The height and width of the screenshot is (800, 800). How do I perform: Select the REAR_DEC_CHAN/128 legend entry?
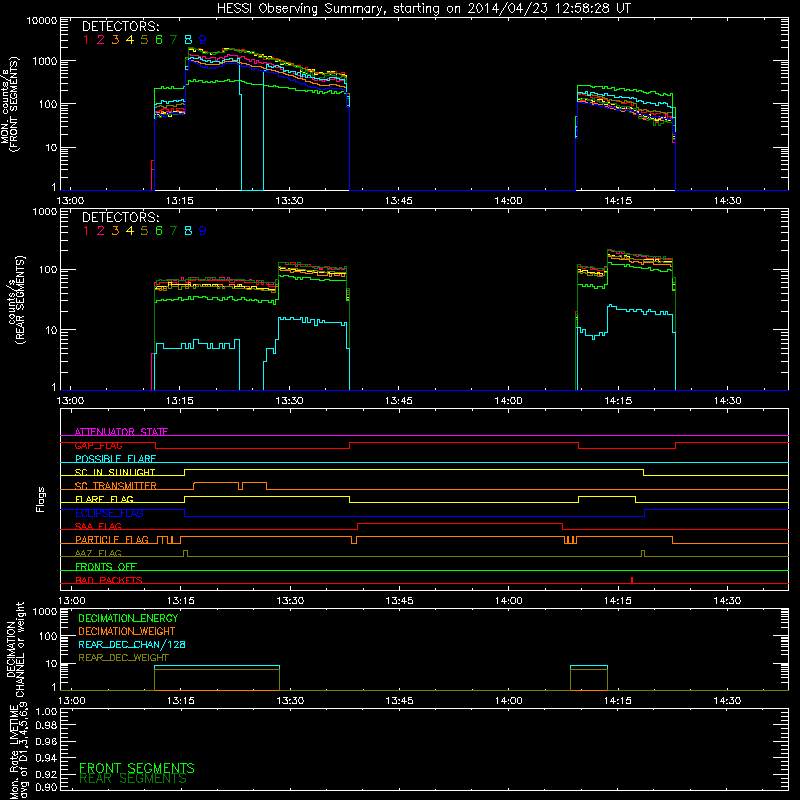pyautogui.click(x=132, y=645)
